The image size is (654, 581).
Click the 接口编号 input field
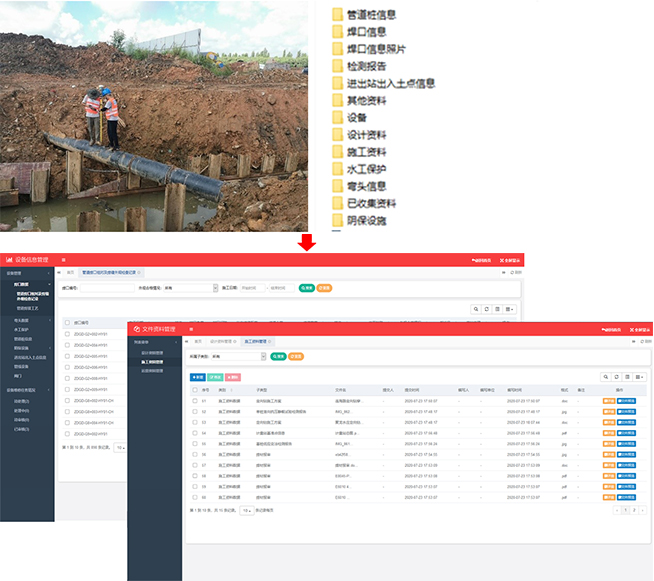(105, 288)
